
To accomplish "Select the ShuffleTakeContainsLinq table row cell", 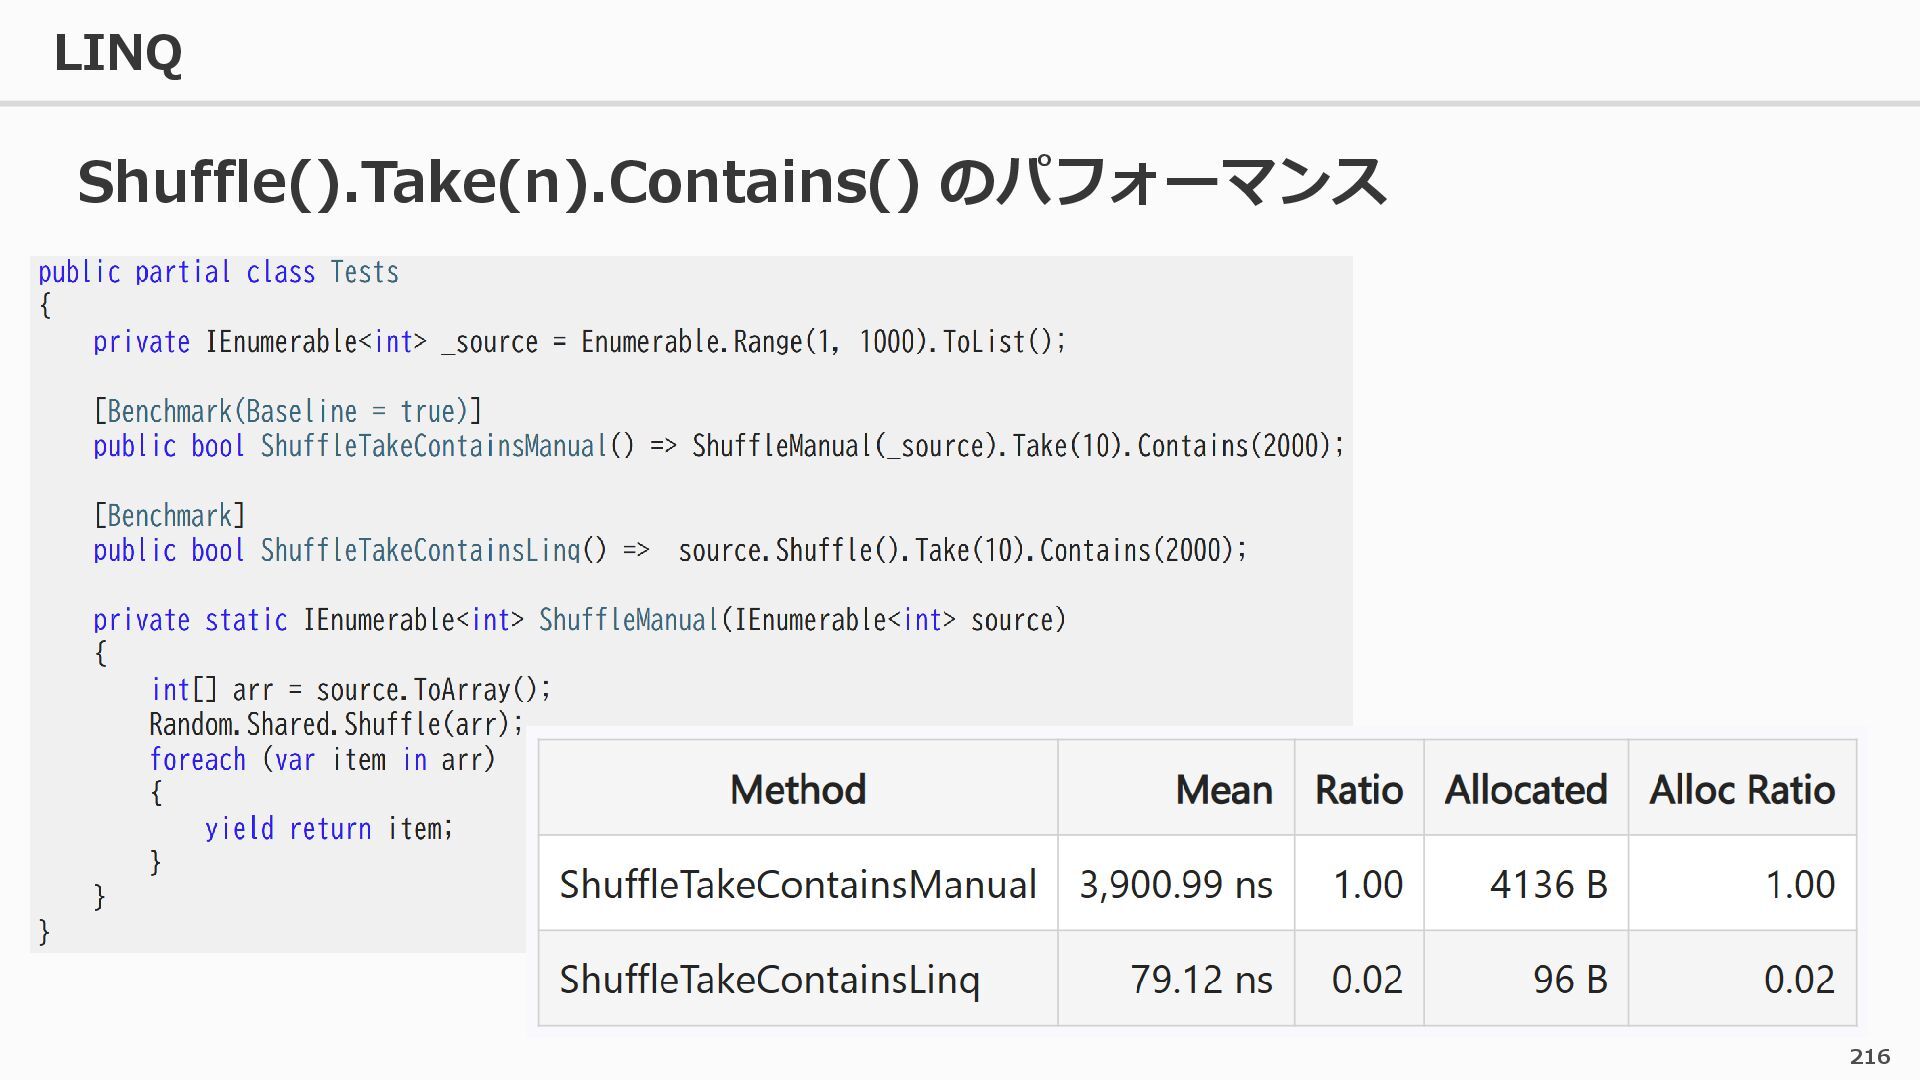I will point(769,979).
